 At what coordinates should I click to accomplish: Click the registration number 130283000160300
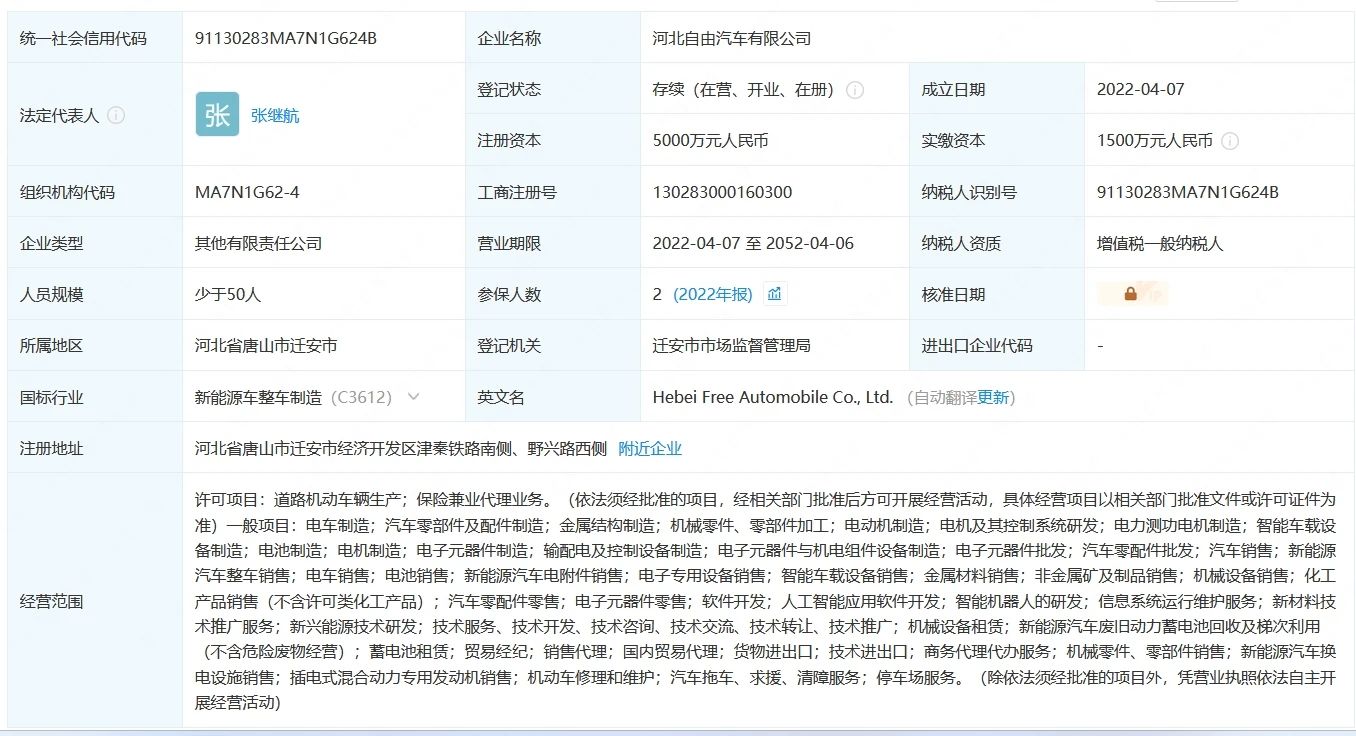[722, 192]
